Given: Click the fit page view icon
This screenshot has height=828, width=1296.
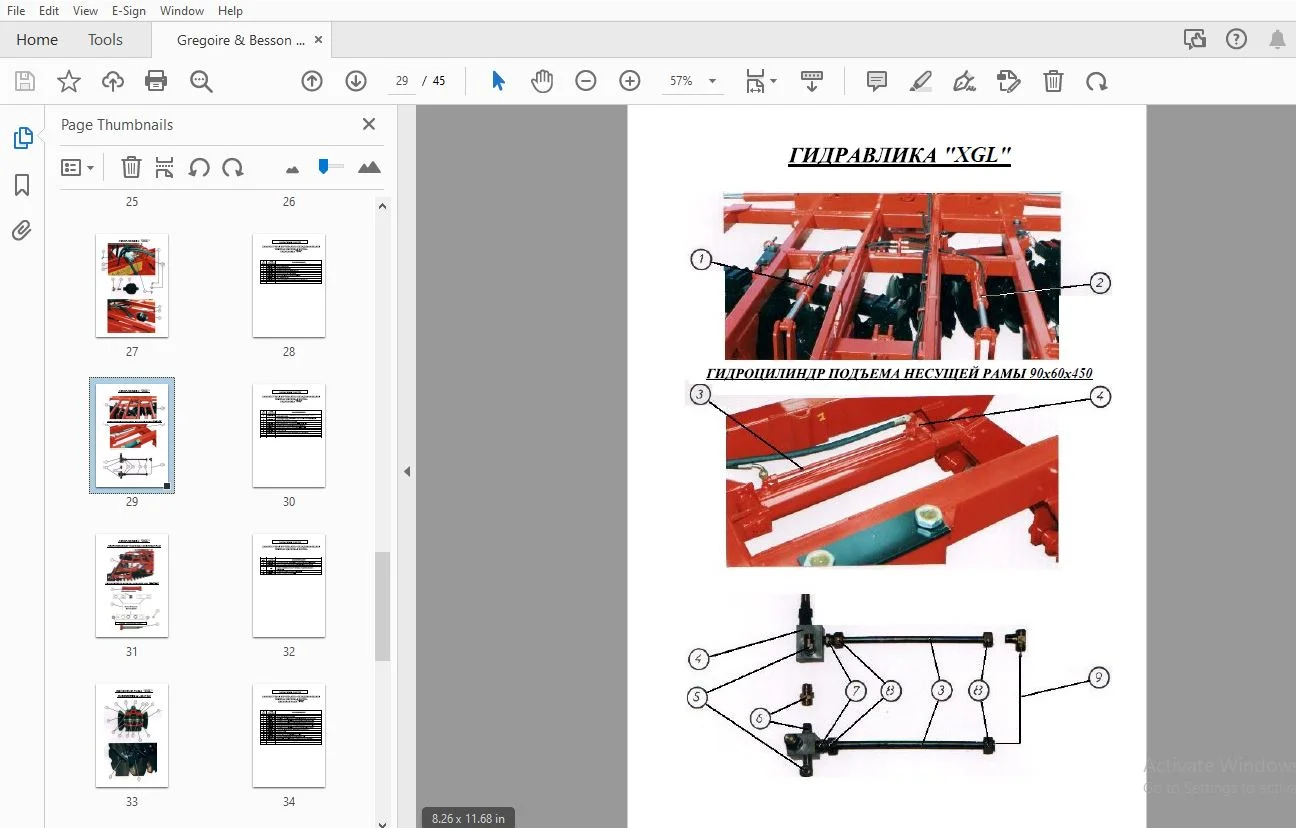Looking at the screenshot, I should [x=755, y=82].
